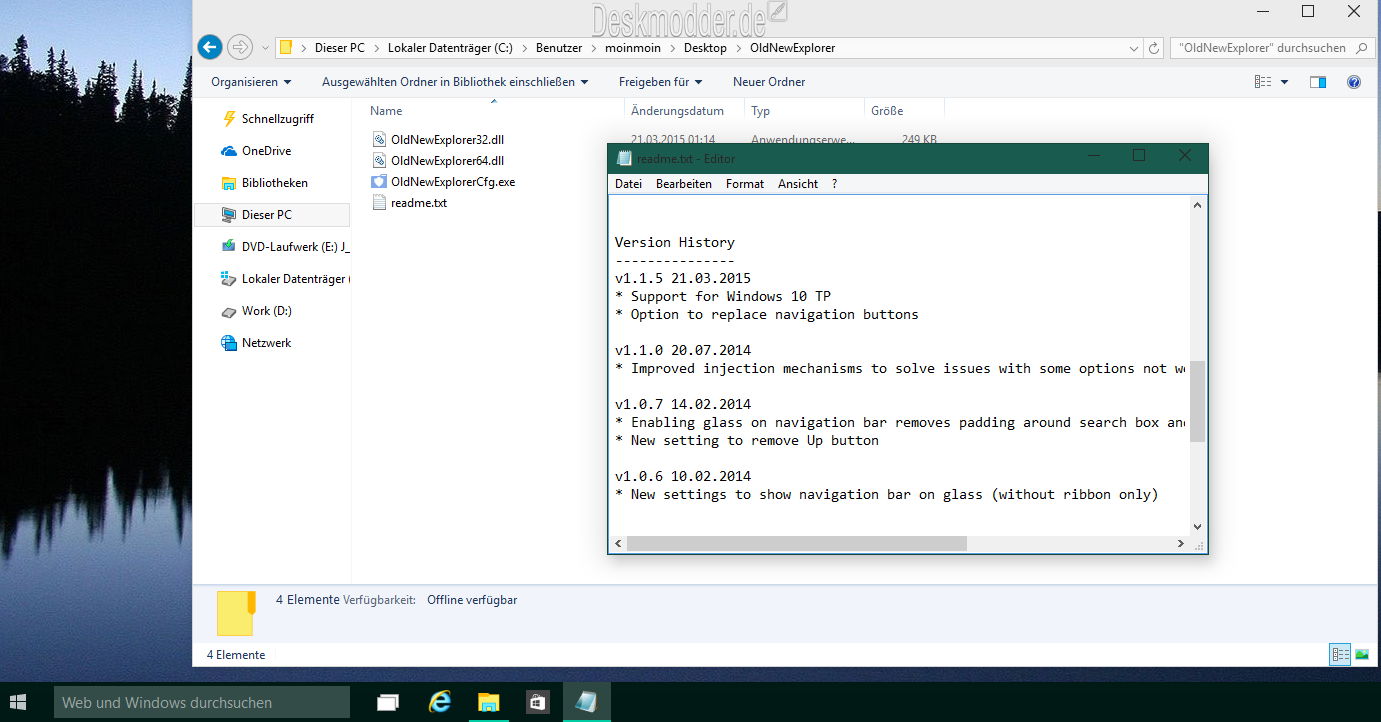This screenshot has width=1381, height=722.
Task: Select 'Benutzer' breadcrumb segment
Action: (559, 48)
